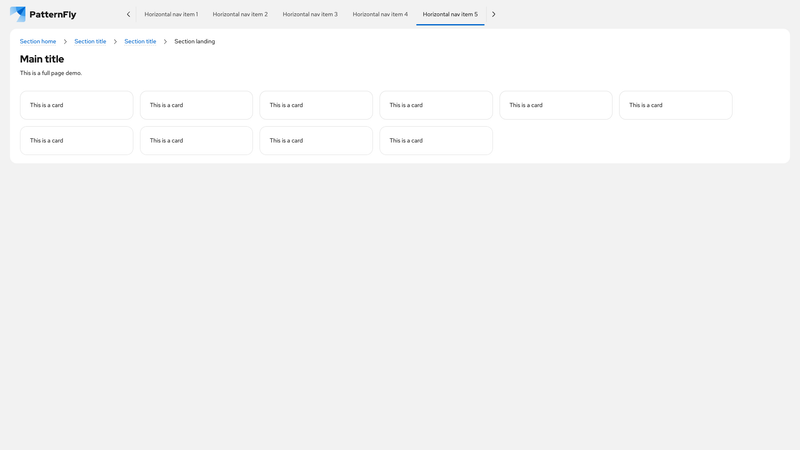
Task: Go to Horizontal nav item 4
Action: pyautogui.click(x=380, y=14)
